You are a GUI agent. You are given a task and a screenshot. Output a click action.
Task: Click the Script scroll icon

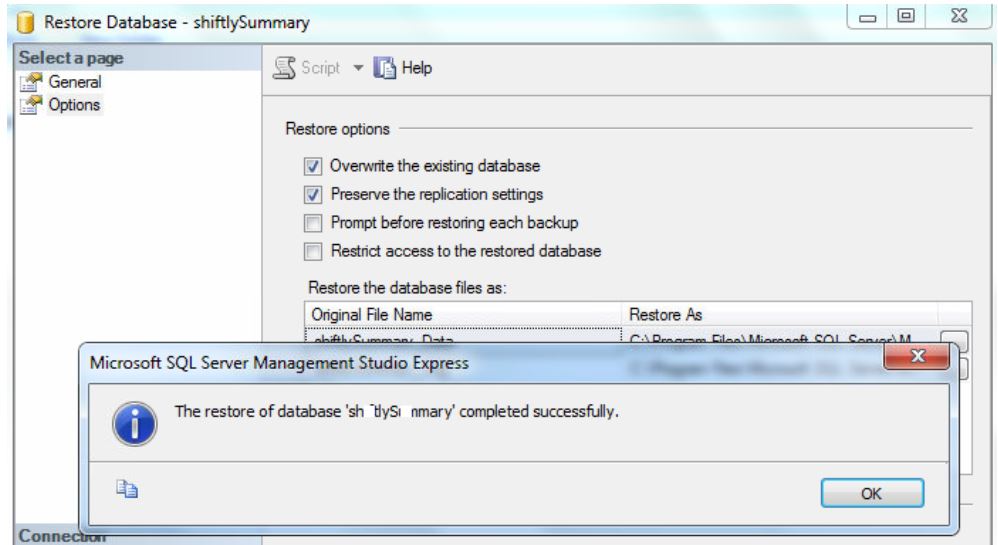click(x=284, y=67)
